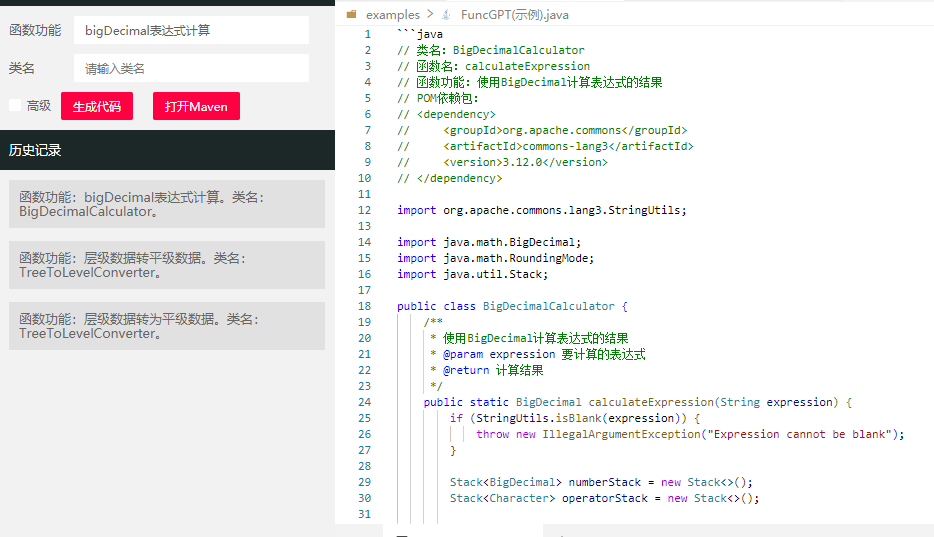Click the Java file icon in breadcrumb

[x=446, y=14]
